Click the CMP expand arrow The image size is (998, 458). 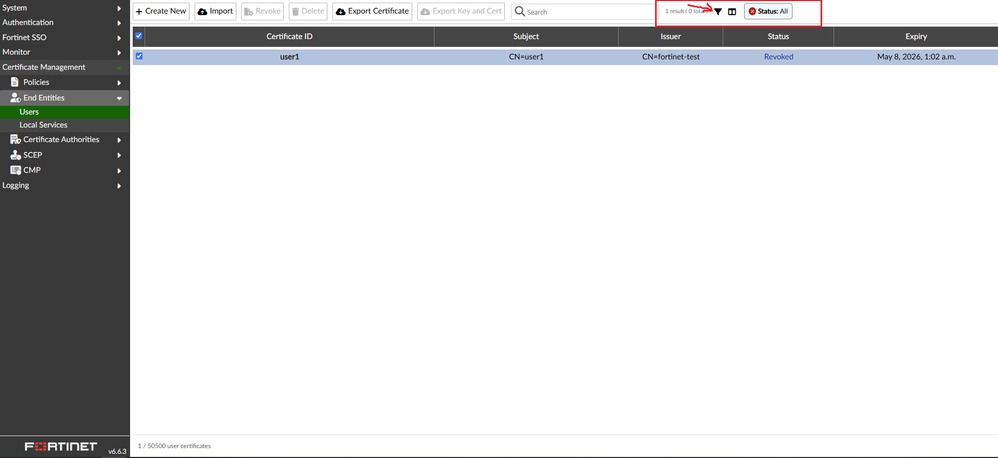[119, 170]
